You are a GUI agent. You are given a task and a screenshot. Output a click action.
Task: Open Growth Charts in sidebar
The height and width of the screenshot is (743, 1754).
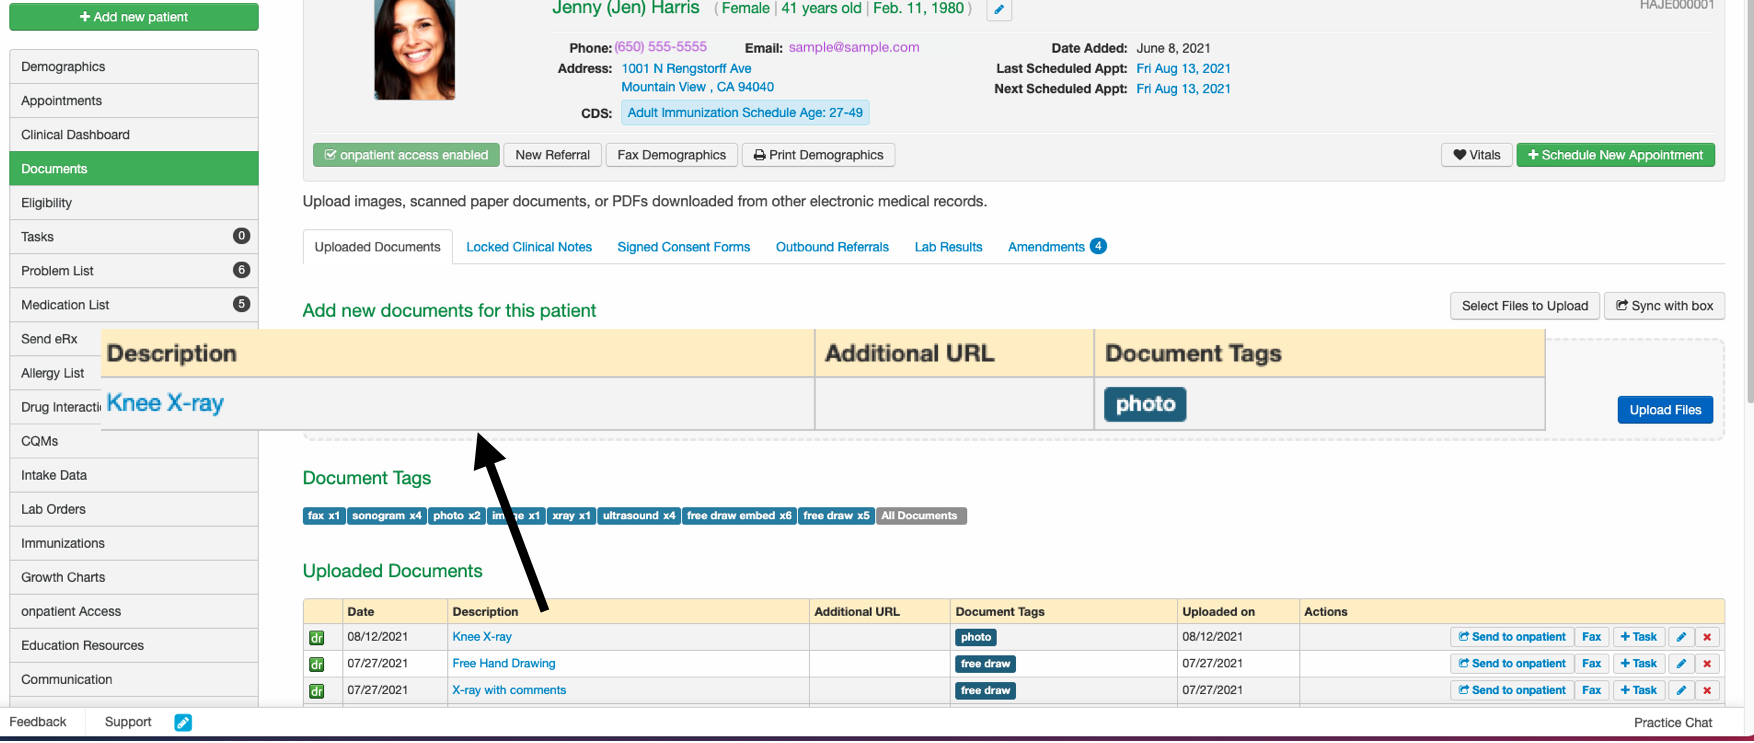click(134, 577)
